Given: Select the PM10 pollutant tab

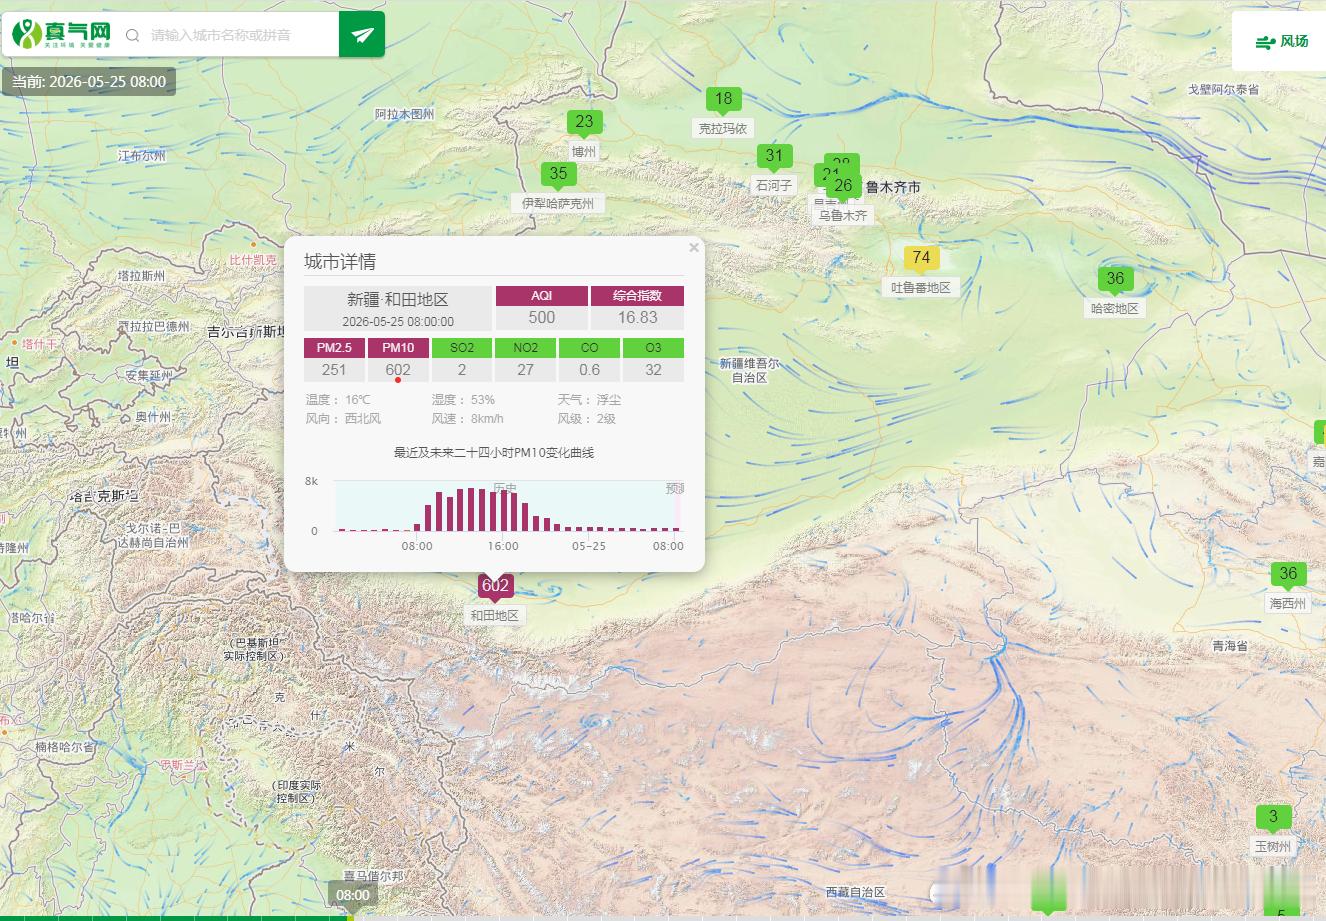Looking at the screenshot, I should tap(398, 348).
